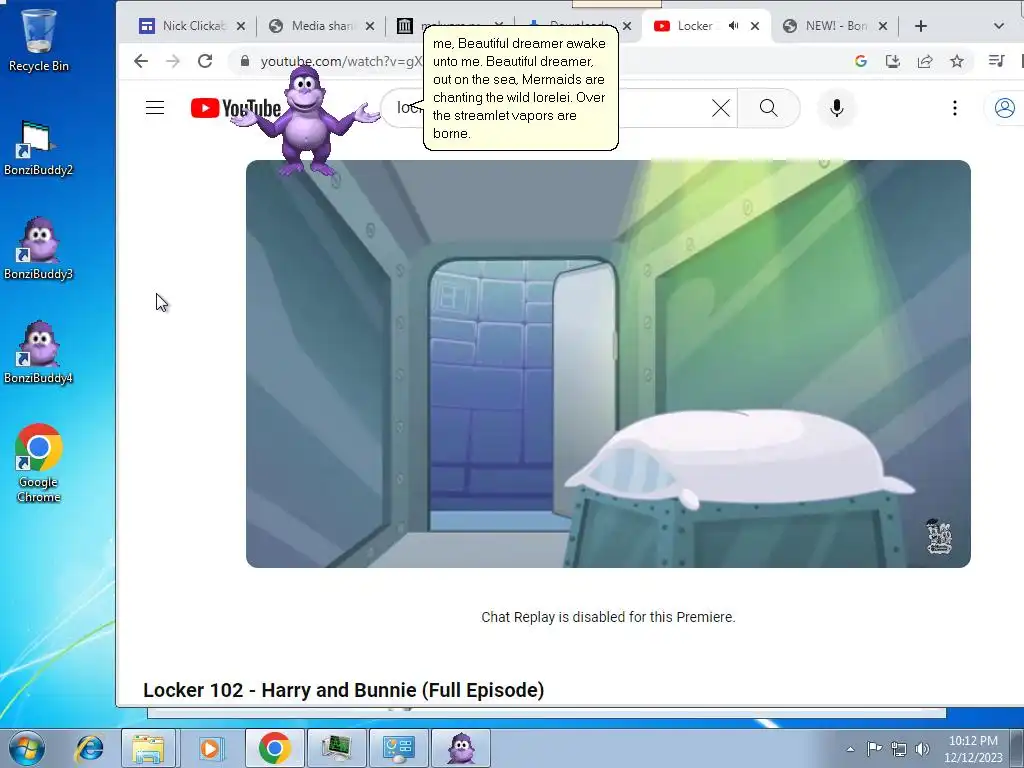Clear the YouTube search box
This screenshot has width=1024, height=768.
pyautogui.click(x=721, y=108)
